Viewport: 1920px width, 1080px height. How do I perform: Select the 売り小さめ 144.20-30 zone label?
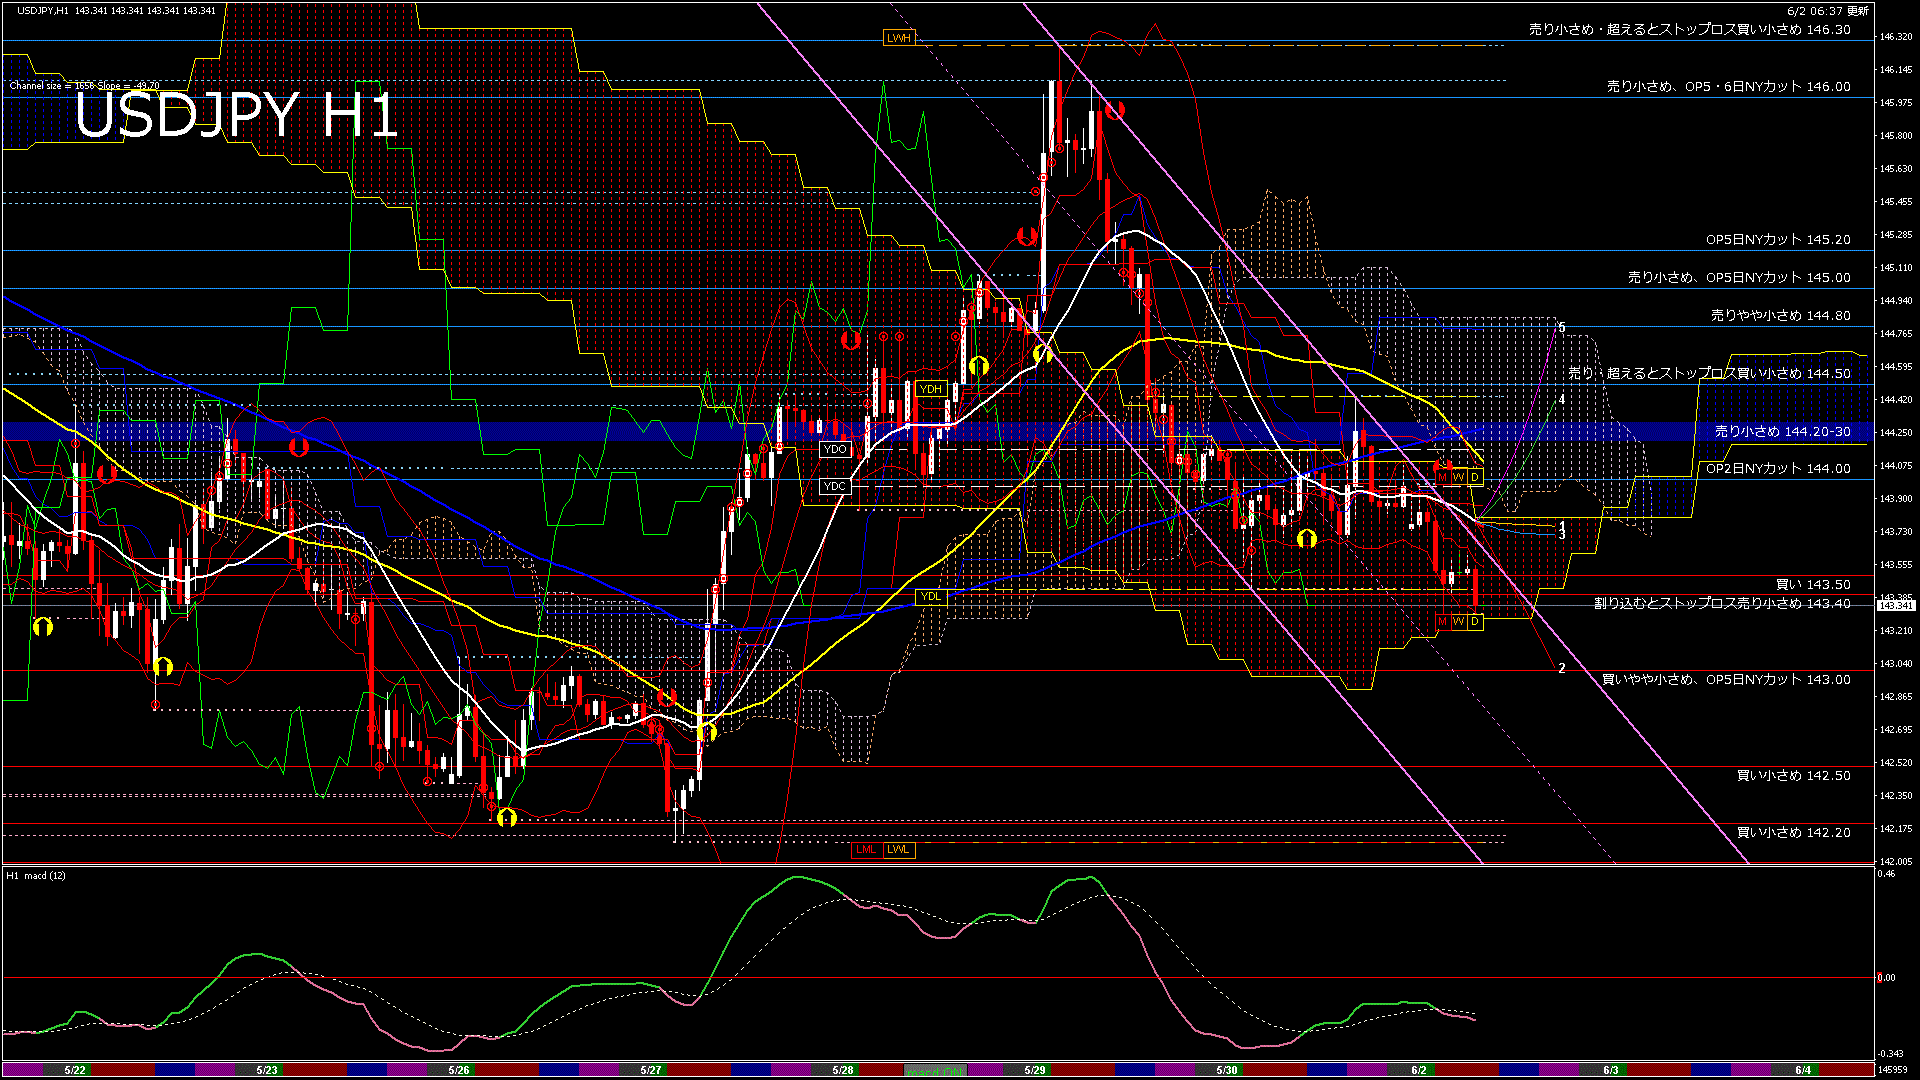point(1782,432)
